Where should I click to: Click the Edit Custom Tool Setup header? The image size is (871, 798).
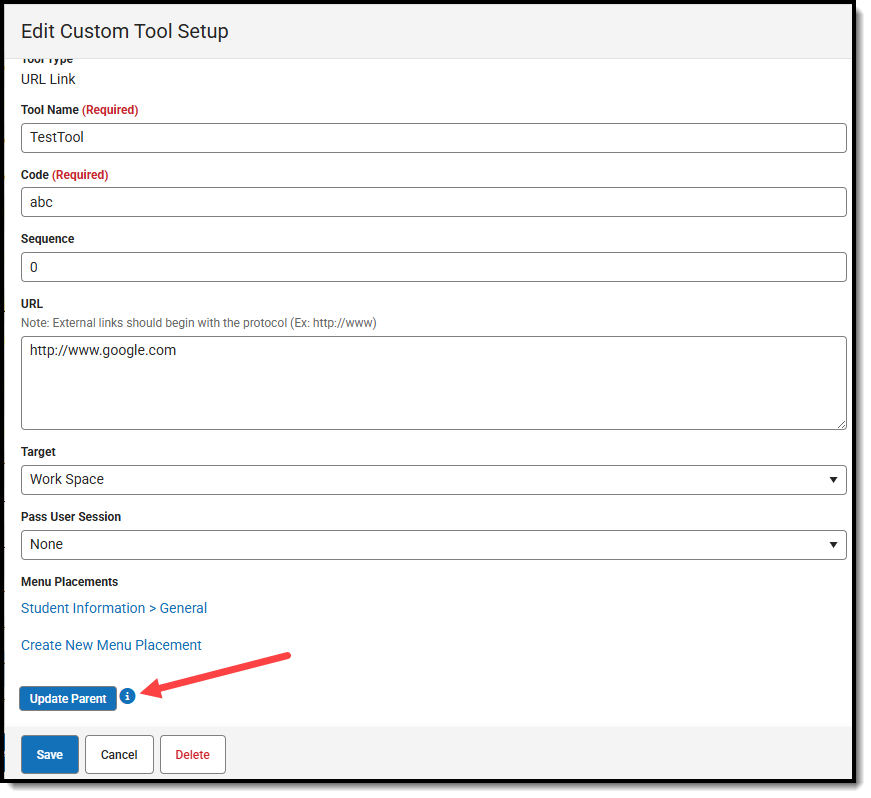click(124, 31)
